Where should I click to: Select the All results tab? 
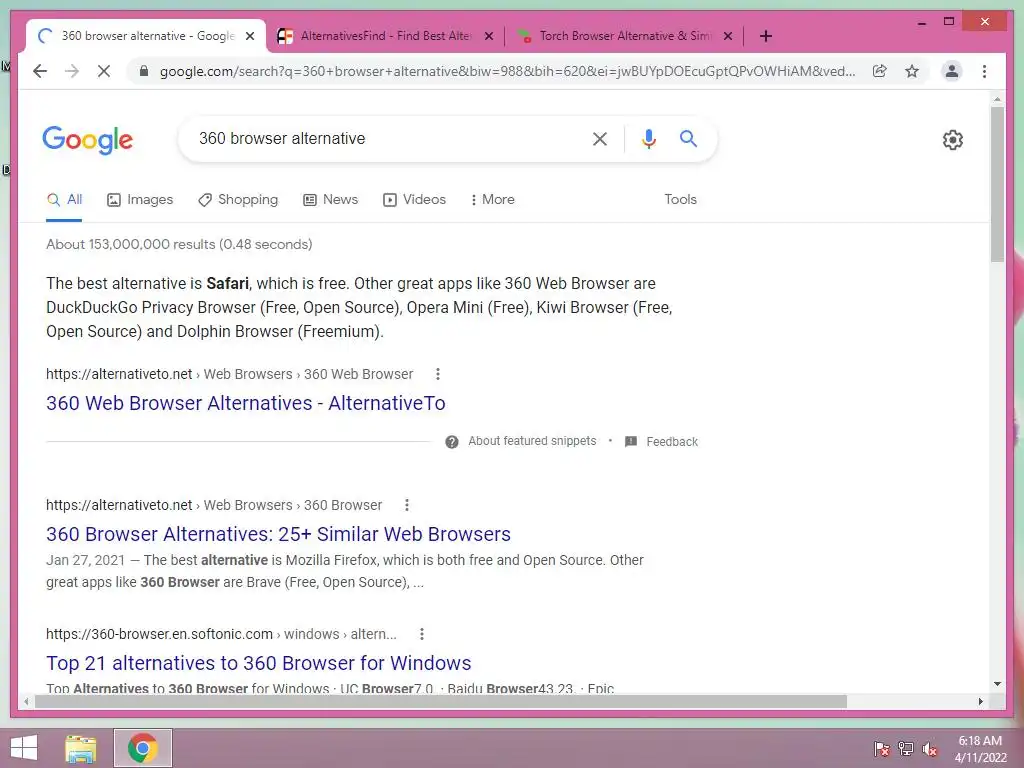(x=64, y=200)
